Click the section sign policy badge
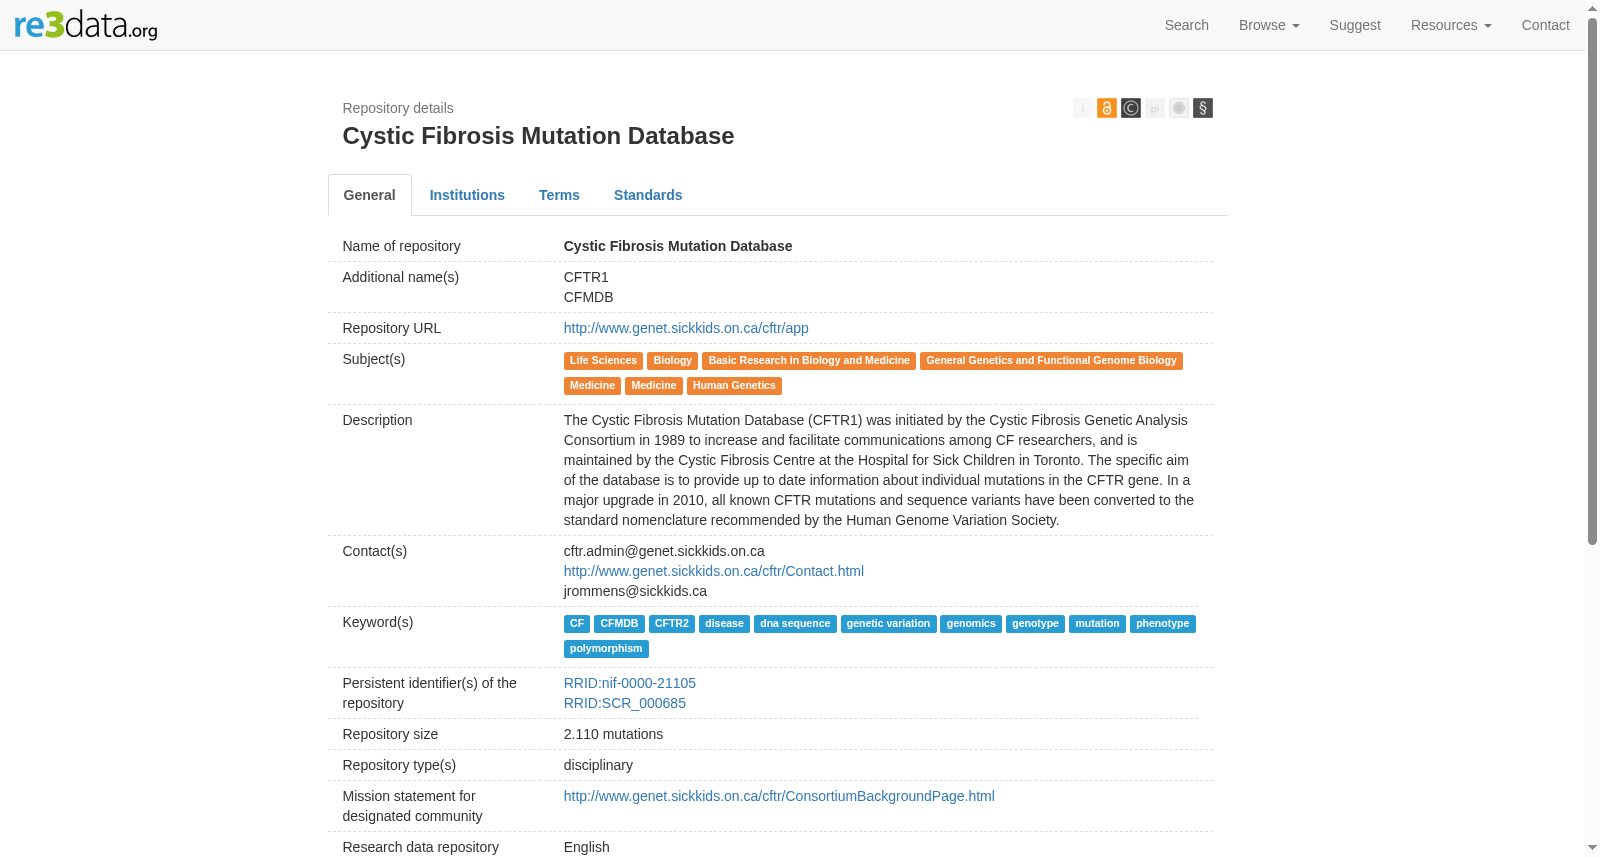Screen dimensions: 1600x857 coord(1202,108)
